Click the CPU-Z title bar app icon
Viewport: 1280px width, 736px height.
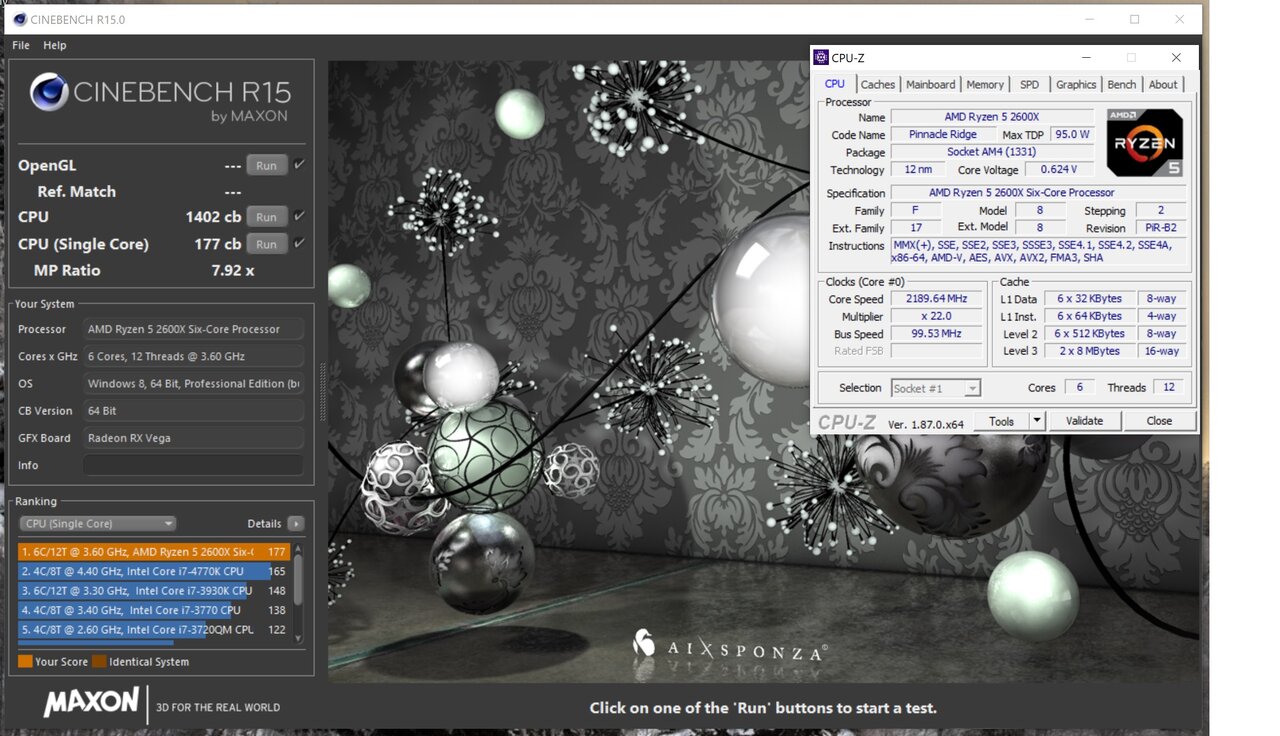point(821,57)
